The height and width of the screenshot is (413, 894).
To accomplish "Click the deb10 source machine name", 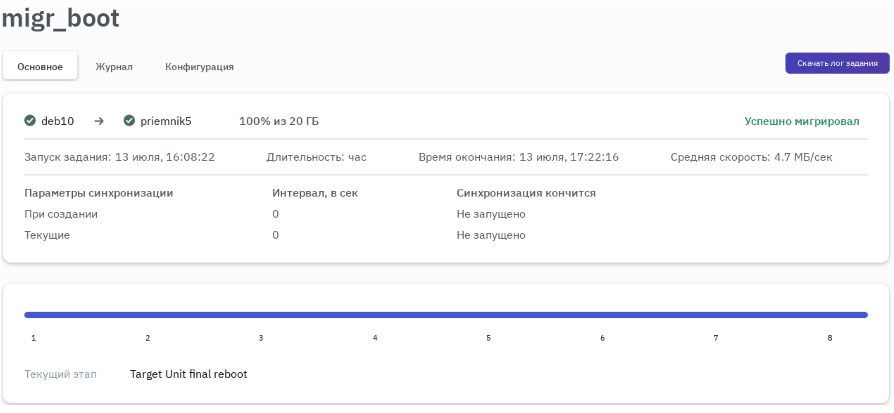I will (x=57, y=121).
